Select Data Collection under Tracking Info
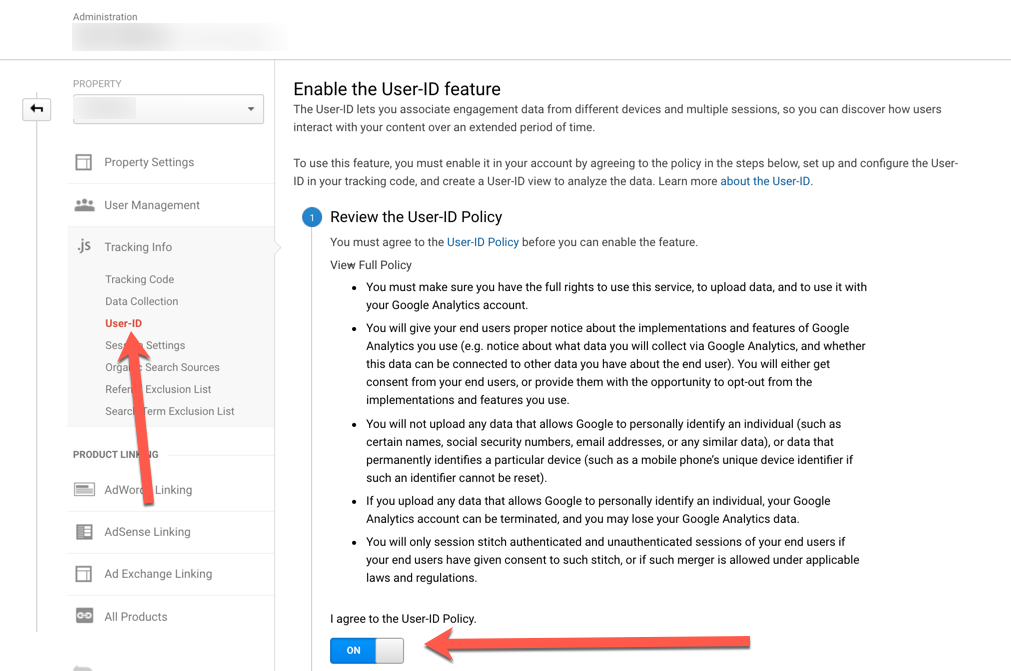The height and width of the screenshot is (671, 1011). point(142,301)
